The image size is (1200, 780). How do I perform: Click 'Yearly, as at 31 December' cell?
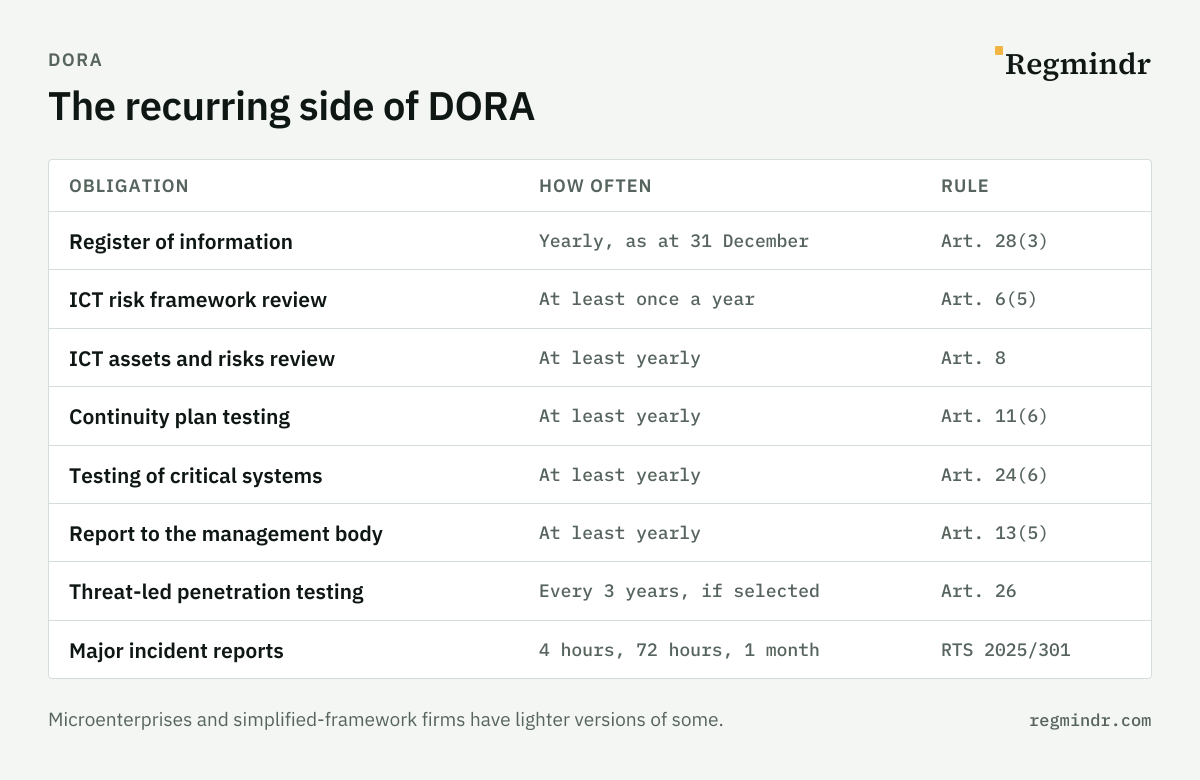point(674,241)
